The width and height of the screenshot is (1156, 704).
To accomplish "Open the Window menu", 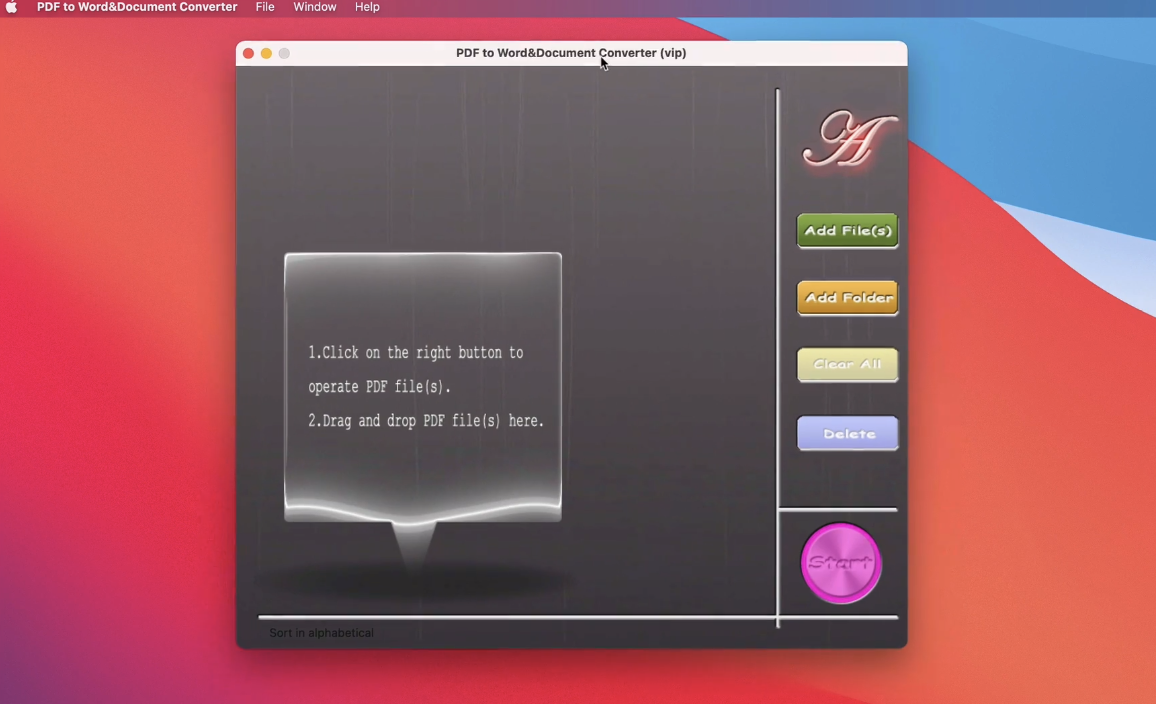I will [315, 7].
